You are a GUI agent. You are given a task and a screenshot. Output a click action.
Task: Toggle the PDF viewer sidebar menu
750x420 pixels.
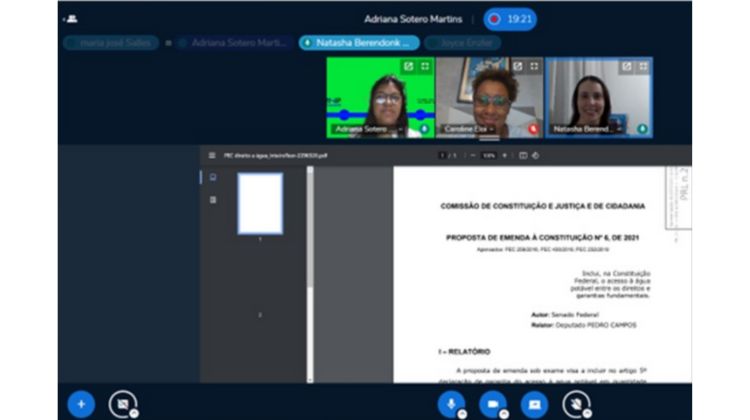click(x=211, y=155)
